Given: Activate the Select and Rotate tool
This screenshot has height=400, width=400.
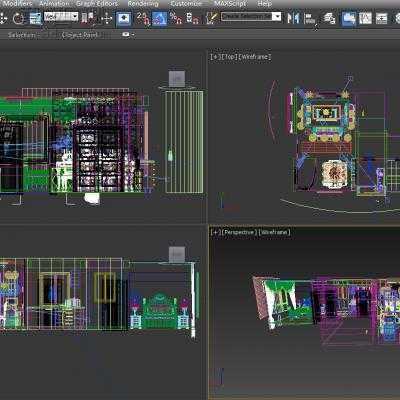Looking at the screenshot, I should pyautogui.click(x=18, y=18).
